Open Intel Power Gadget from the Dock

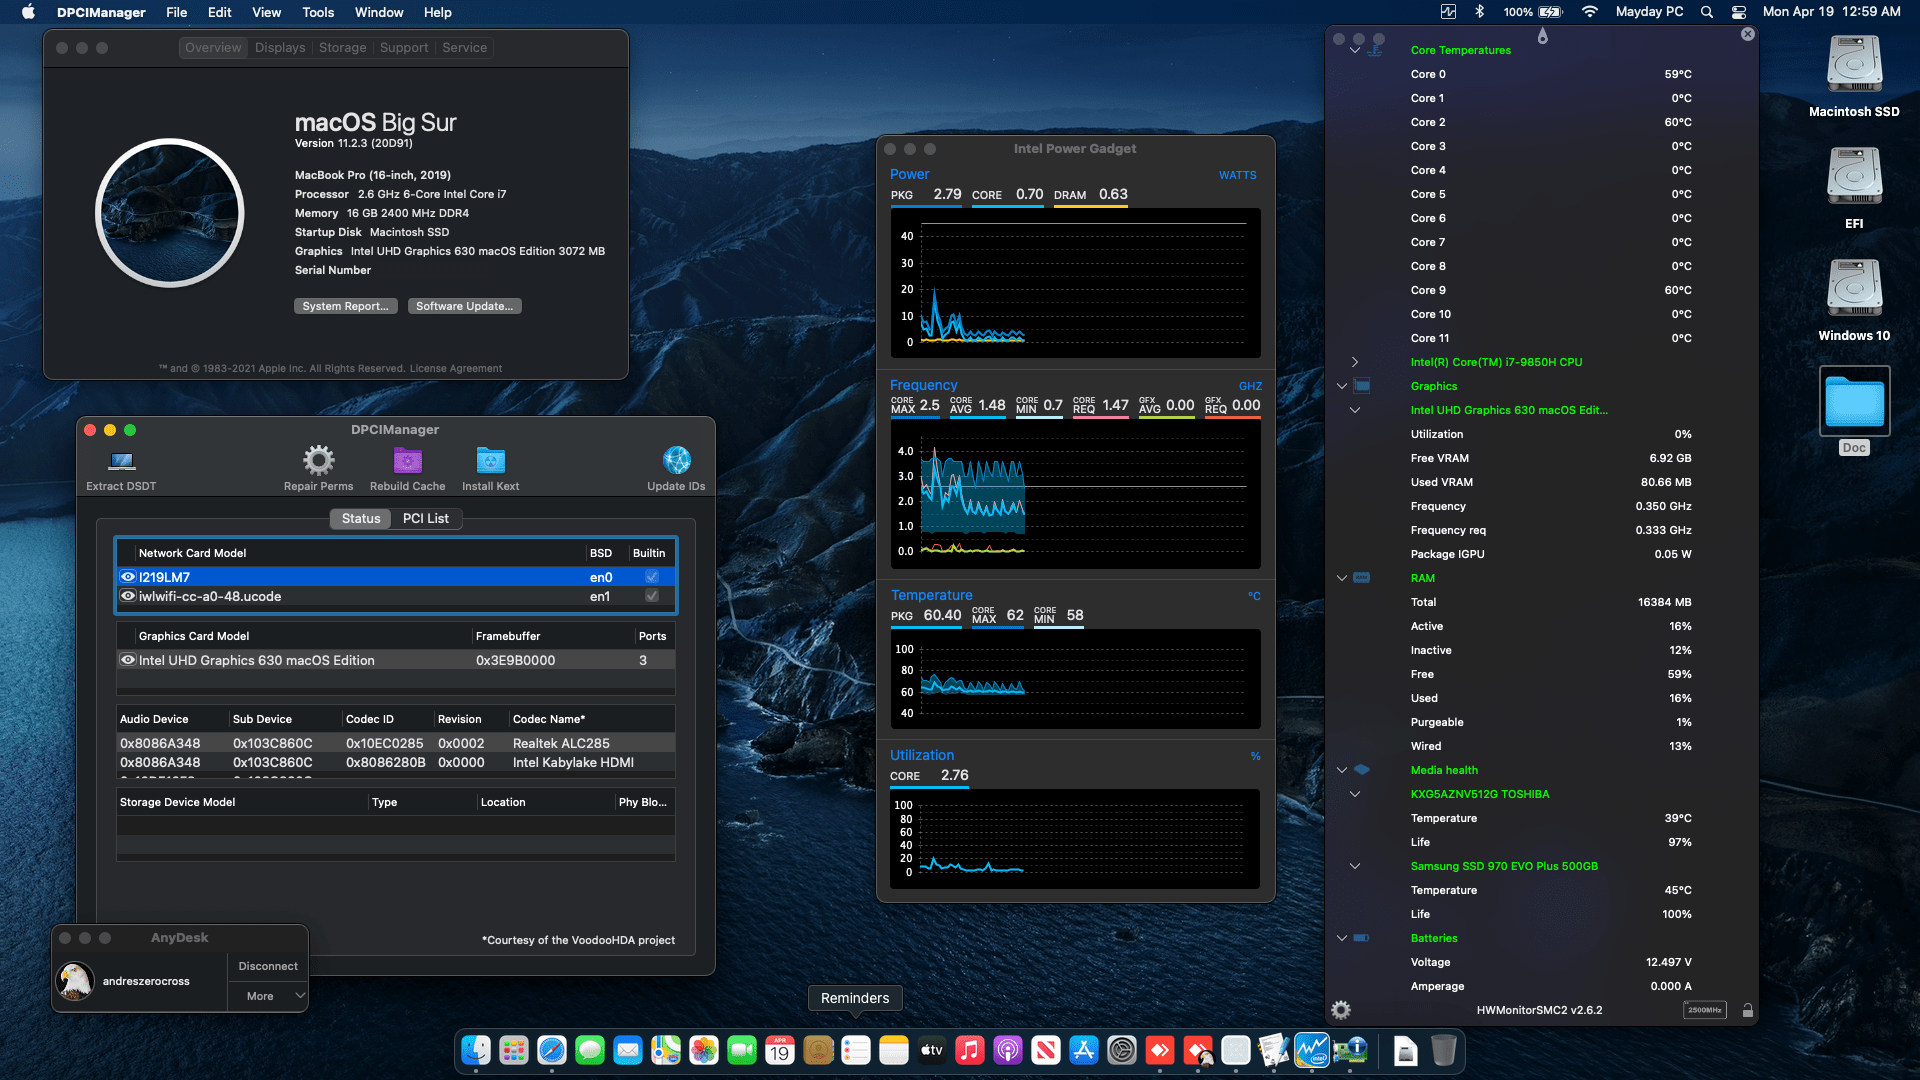(x=1311, y=1050)
